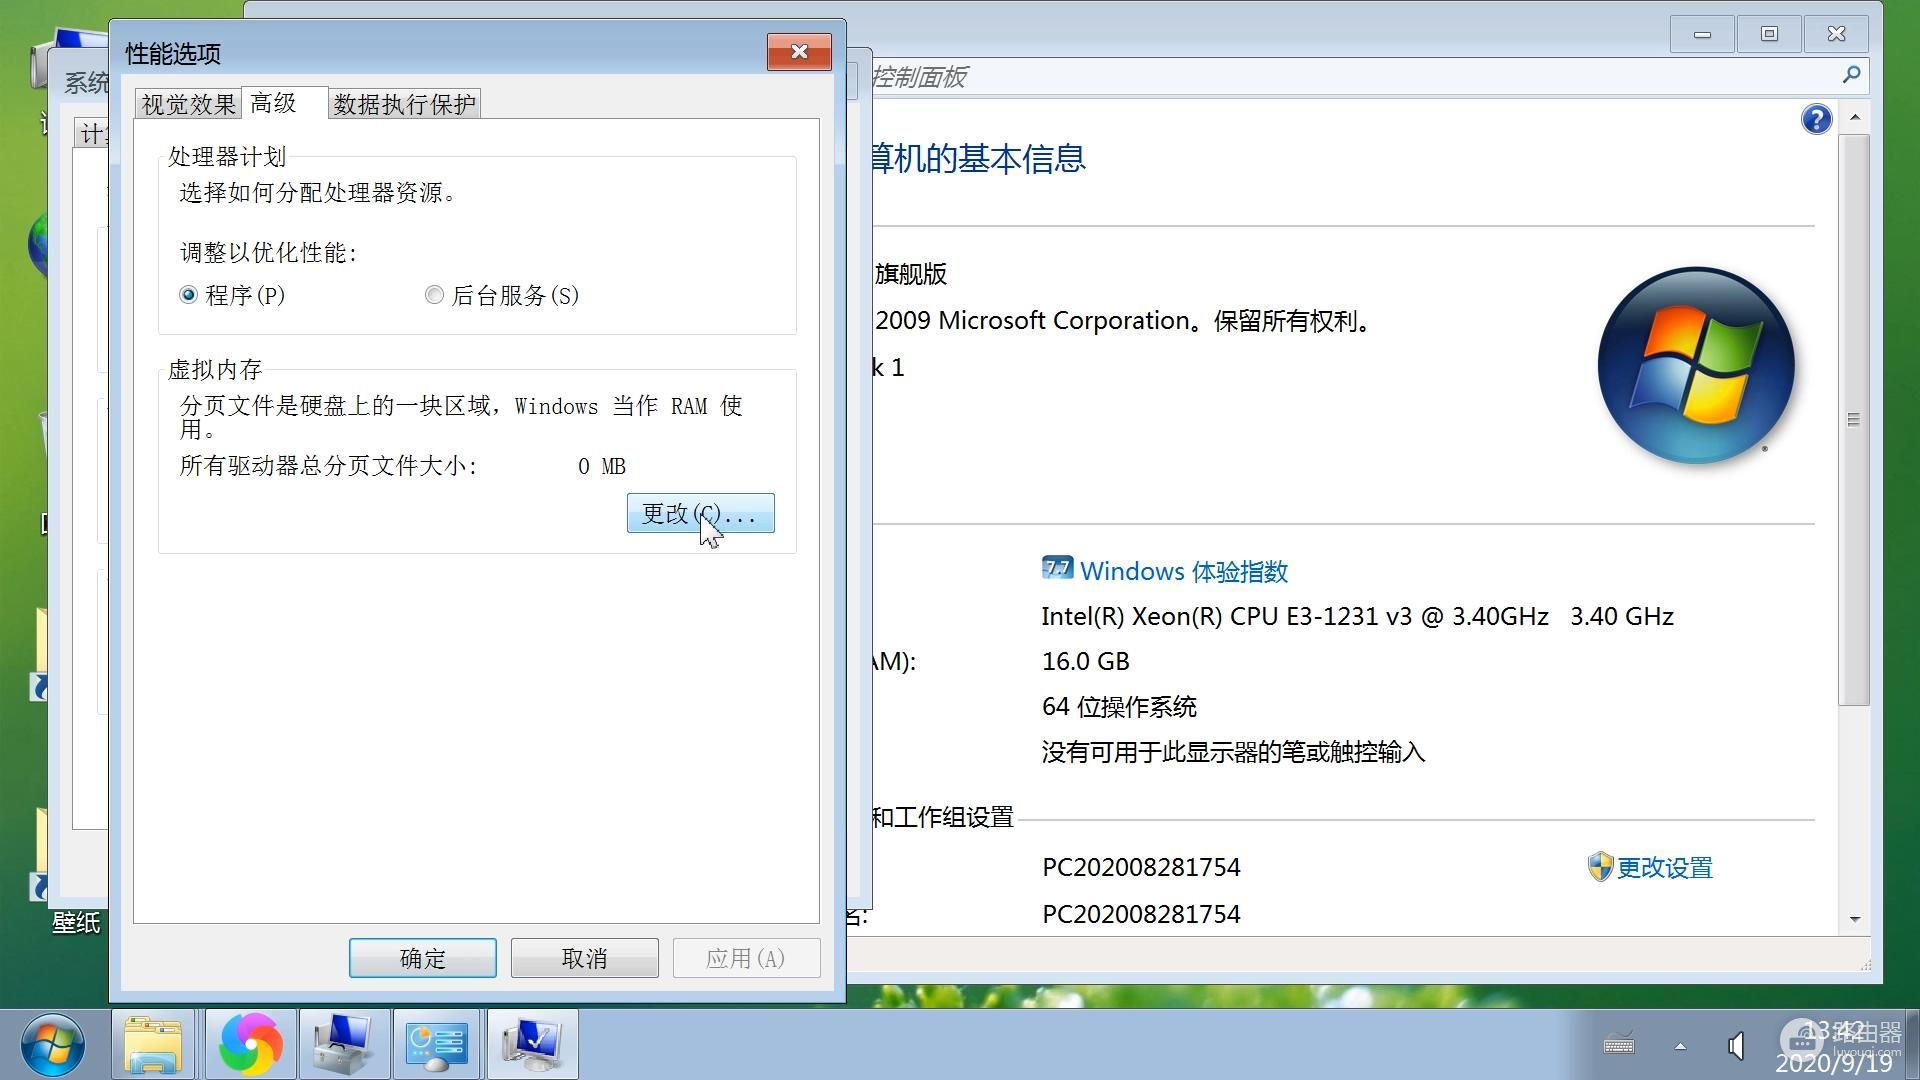Open the 高级 tab
Image resolution: width=1920 pixels, height=1080 pixels.
[284, 103]
